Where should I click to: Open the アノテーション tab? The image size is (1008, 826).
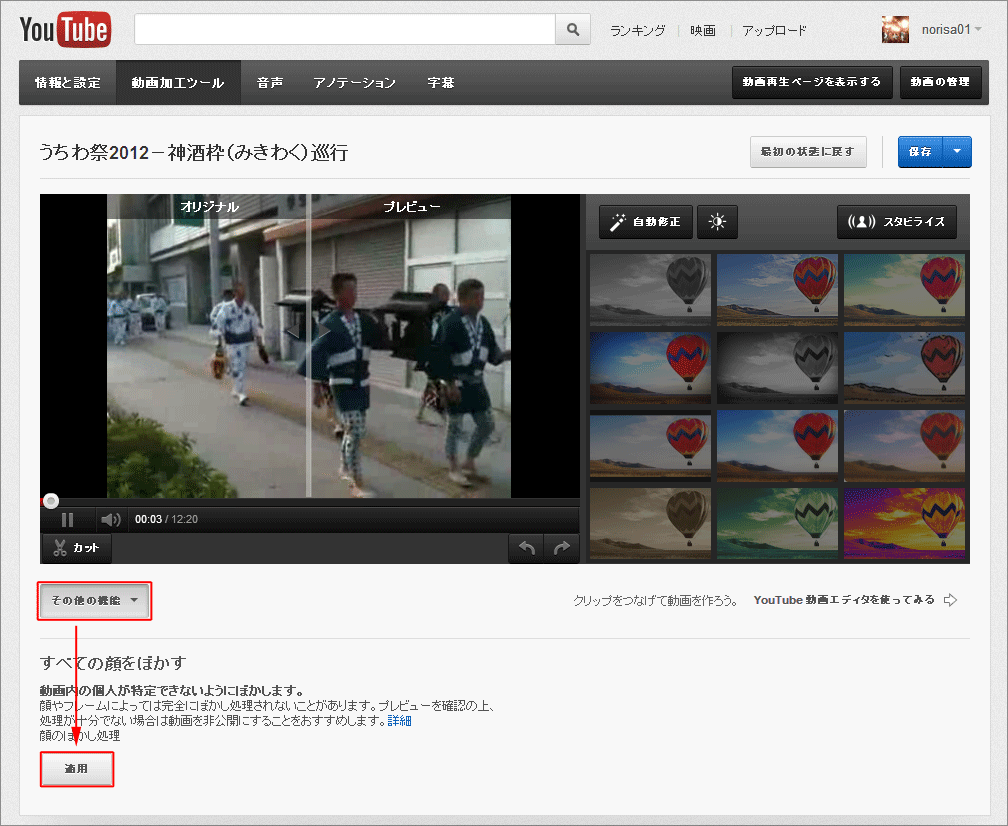point(354,83)
